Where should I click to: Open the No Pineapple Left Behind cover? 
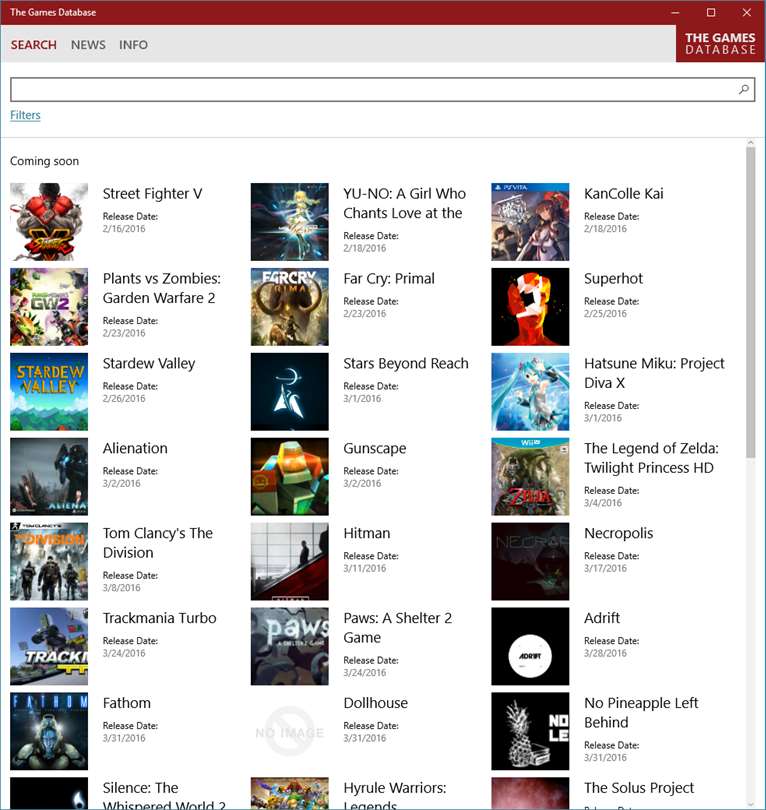click(x=530, y=731)
